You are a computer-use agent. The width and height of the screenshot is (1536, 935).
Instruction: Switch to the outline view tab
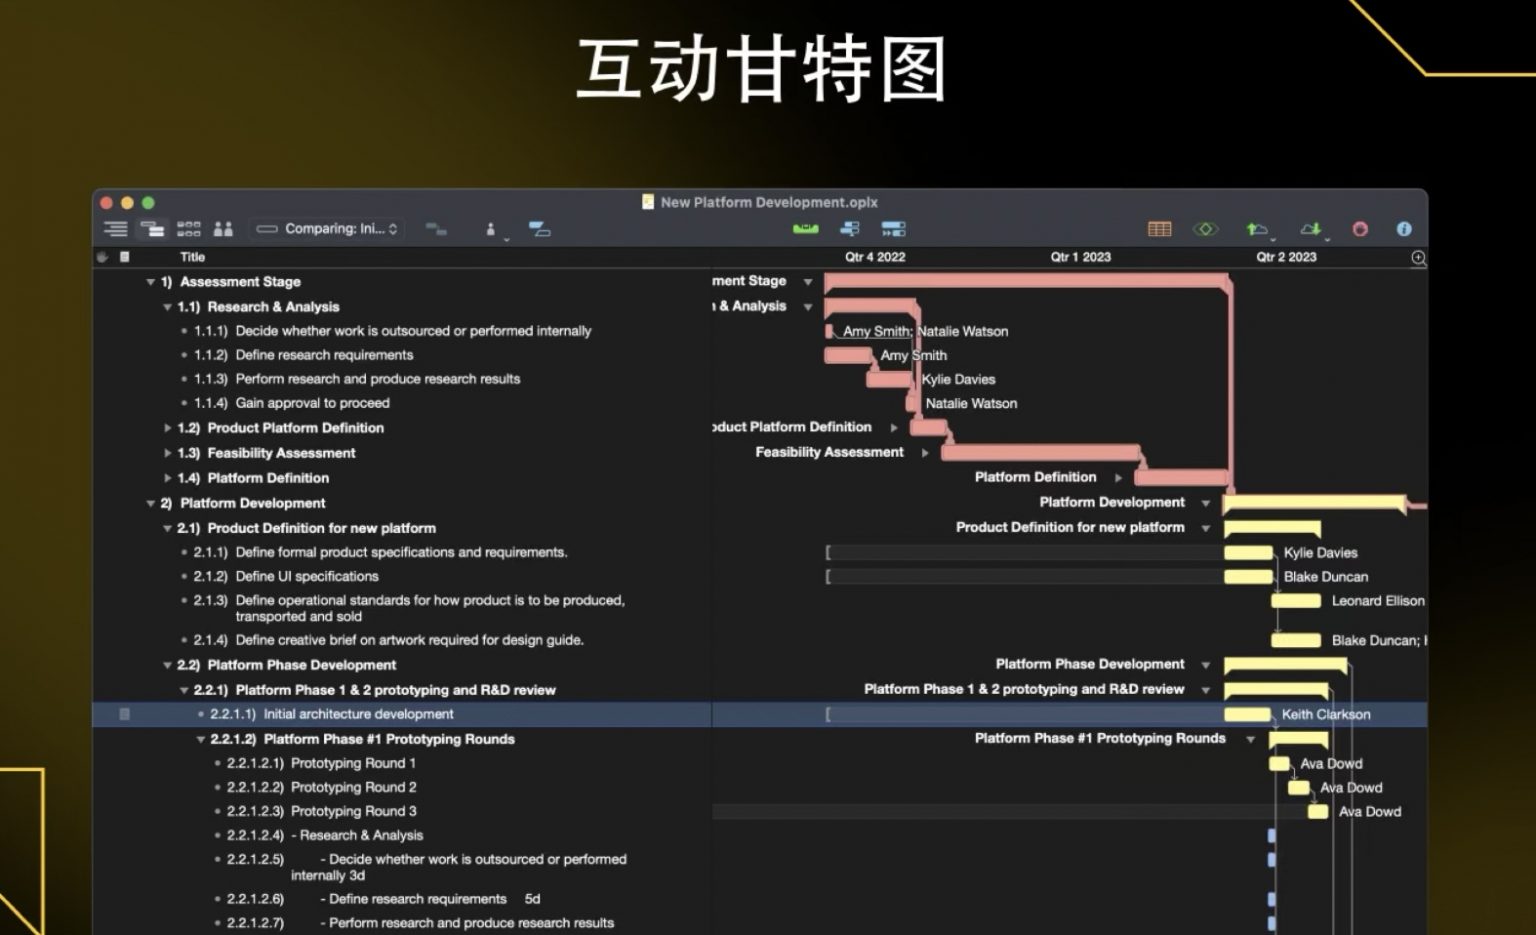pos(116,228)
